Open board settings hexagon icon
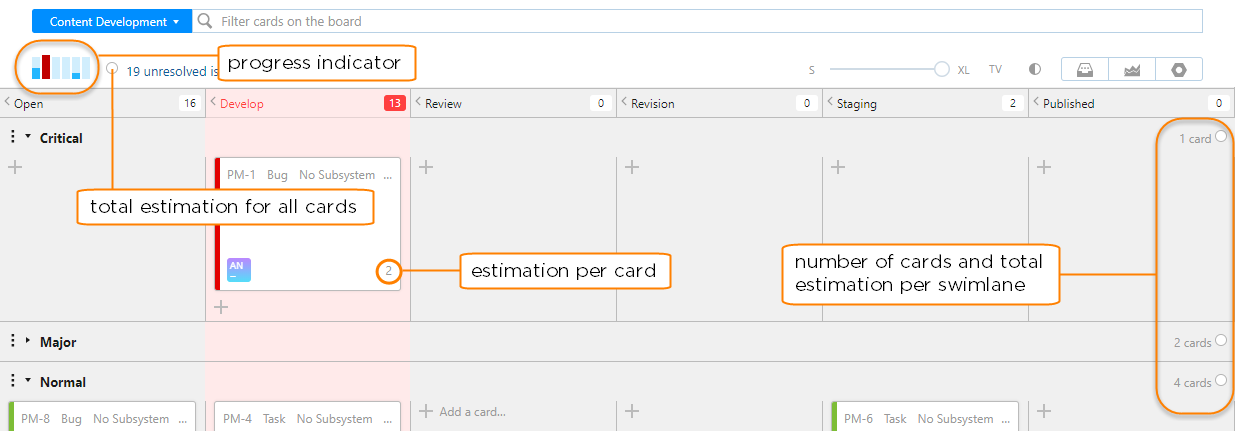The height and width of the screenshot is (431, 1235). tap(1179, 70)
